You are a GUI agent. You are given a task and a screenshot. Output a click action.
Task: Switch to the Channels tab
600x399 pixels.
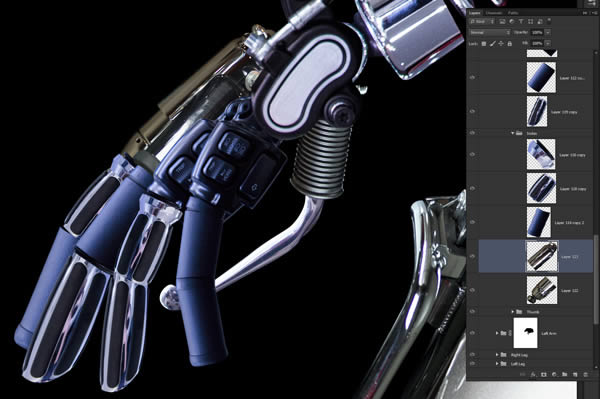point(494,13)
